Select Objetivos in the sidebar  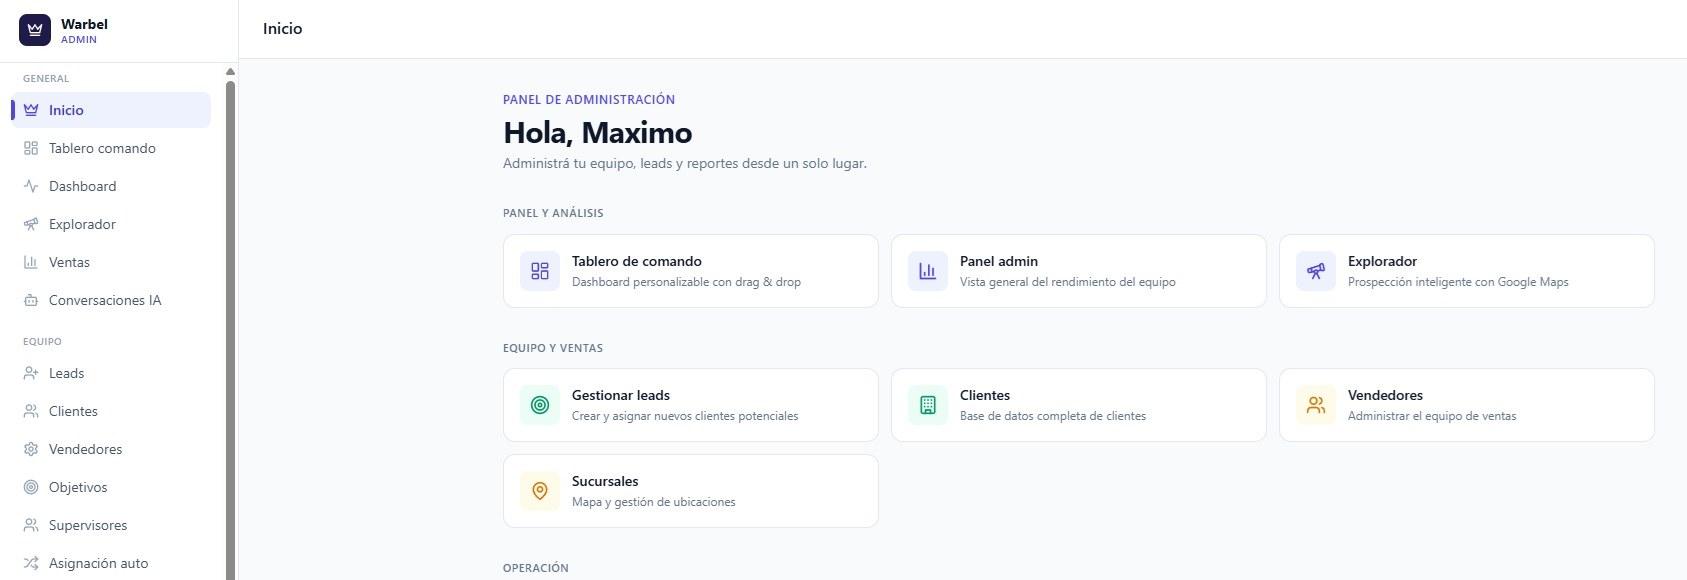(111, 487)
